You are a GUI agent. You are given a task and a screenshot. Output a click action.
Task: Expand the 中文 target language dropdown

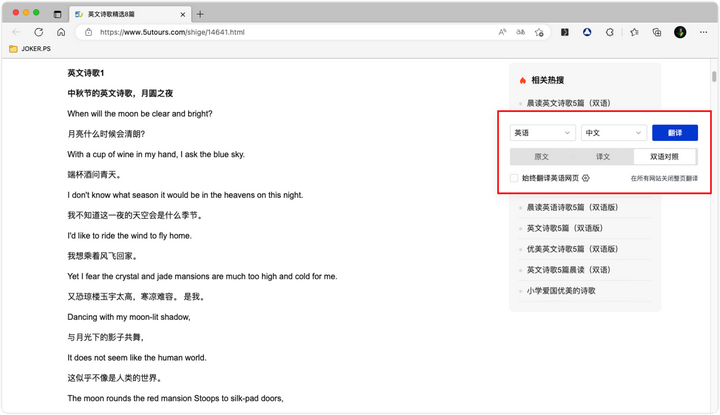coord(613,133)
